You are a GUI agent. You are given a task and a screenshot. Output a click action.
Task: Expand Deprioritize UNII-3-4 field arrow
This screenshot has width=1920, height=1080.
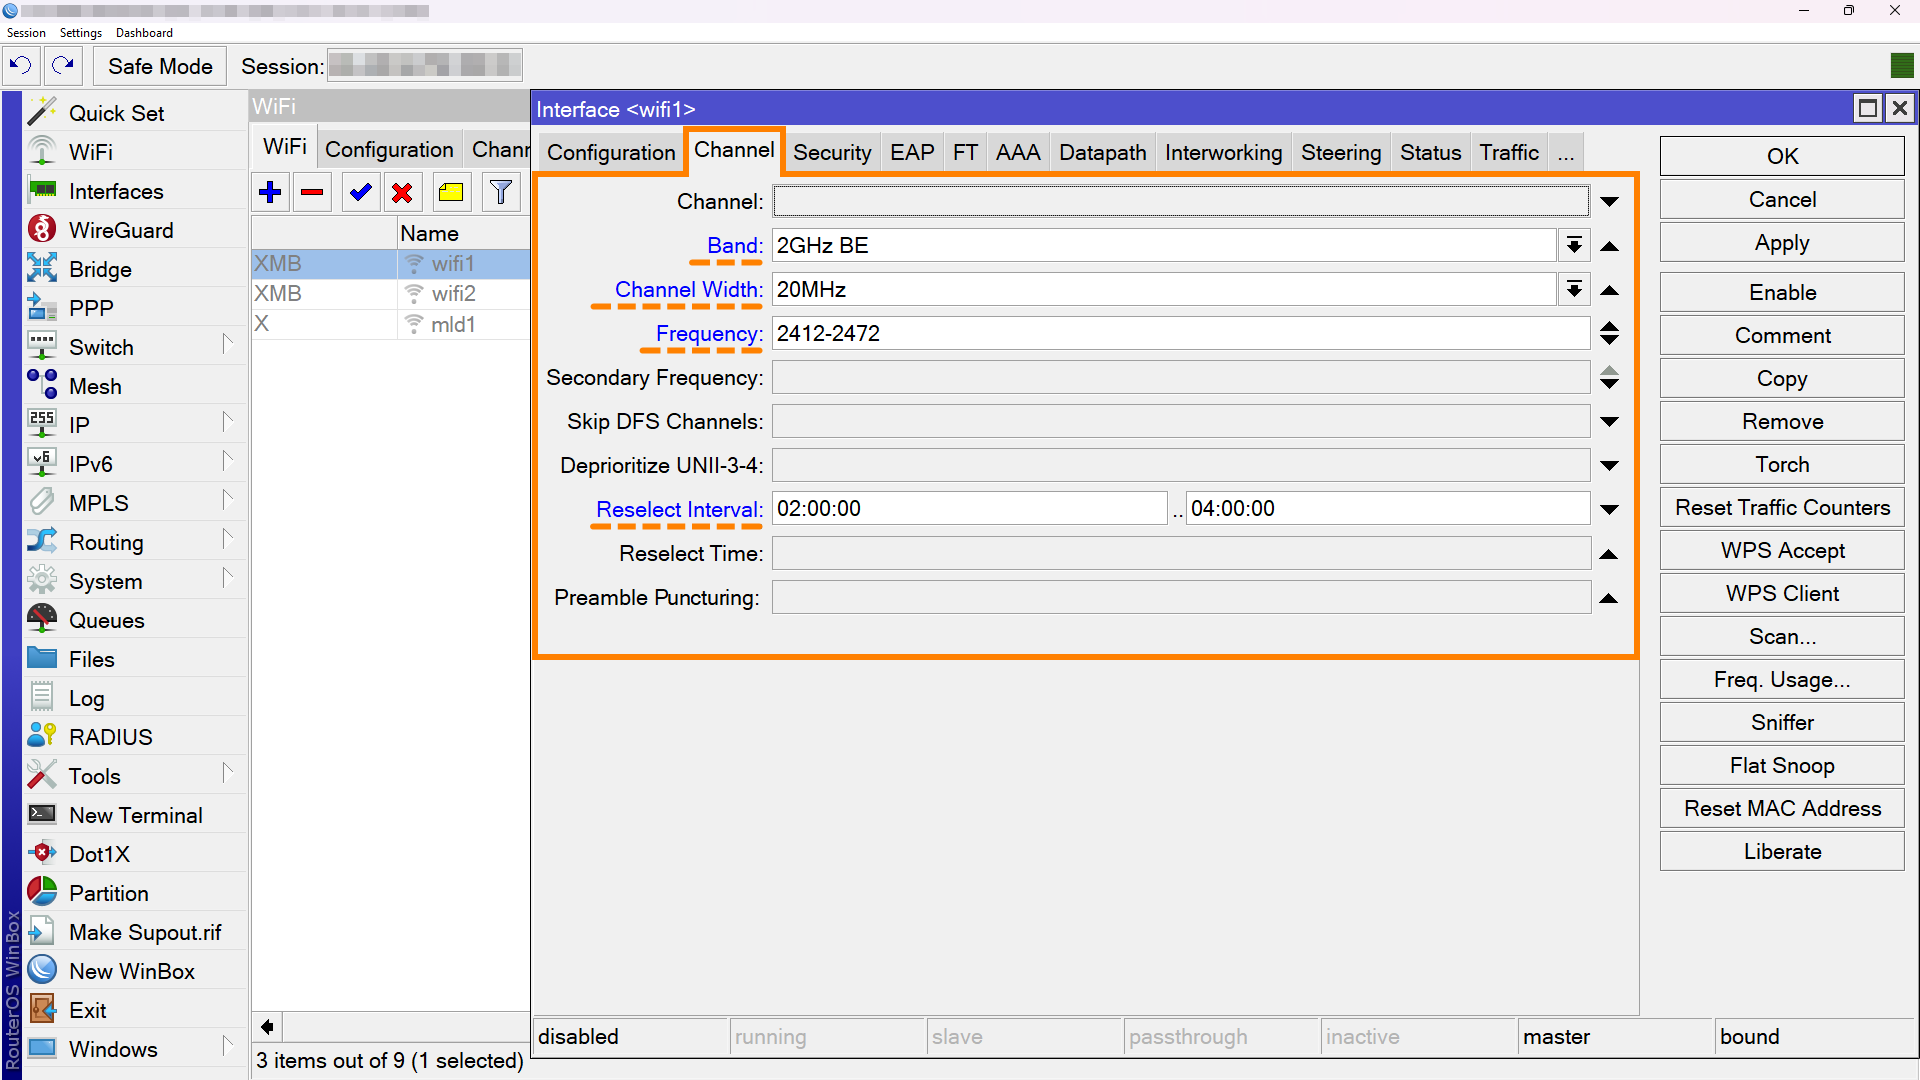coord(1609,466)
